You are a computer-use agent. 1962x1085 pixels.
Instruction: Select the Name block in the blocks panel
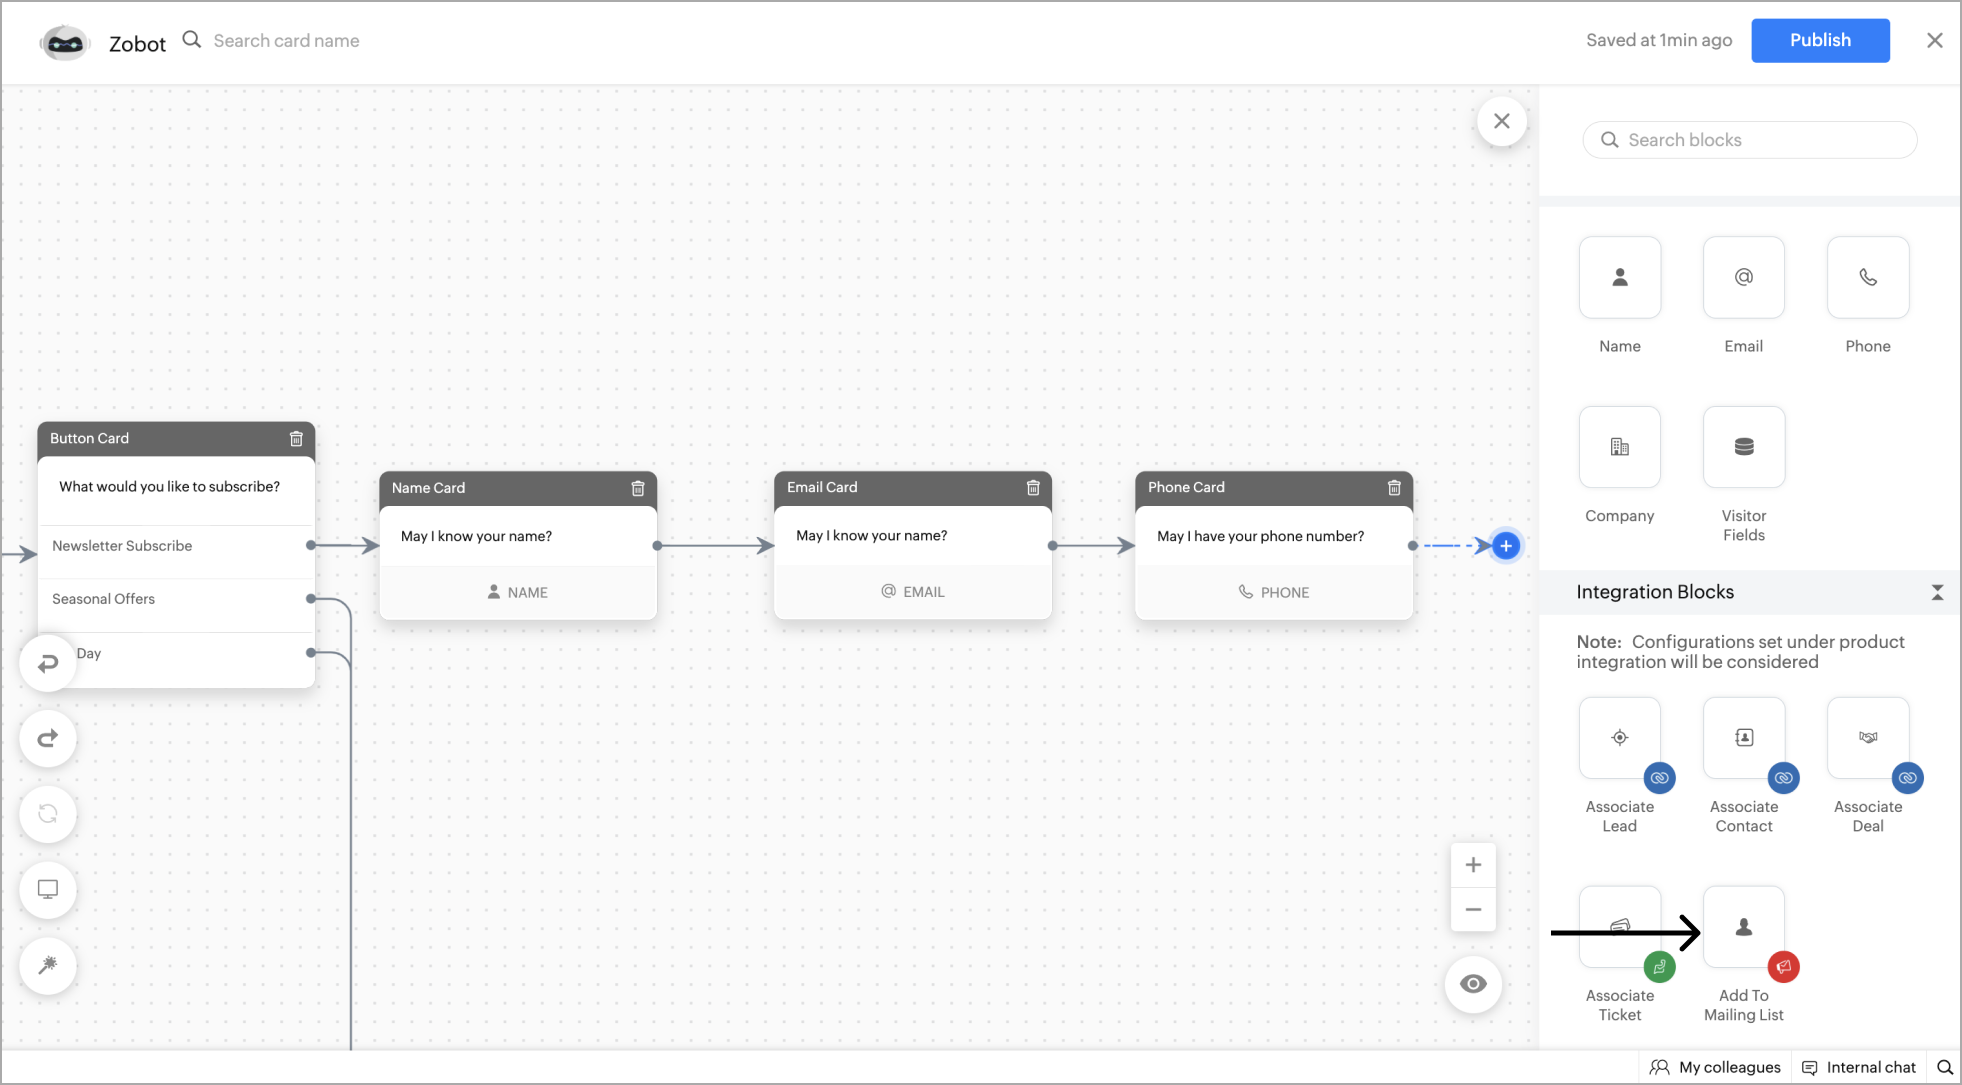[x=1618, y=278]
